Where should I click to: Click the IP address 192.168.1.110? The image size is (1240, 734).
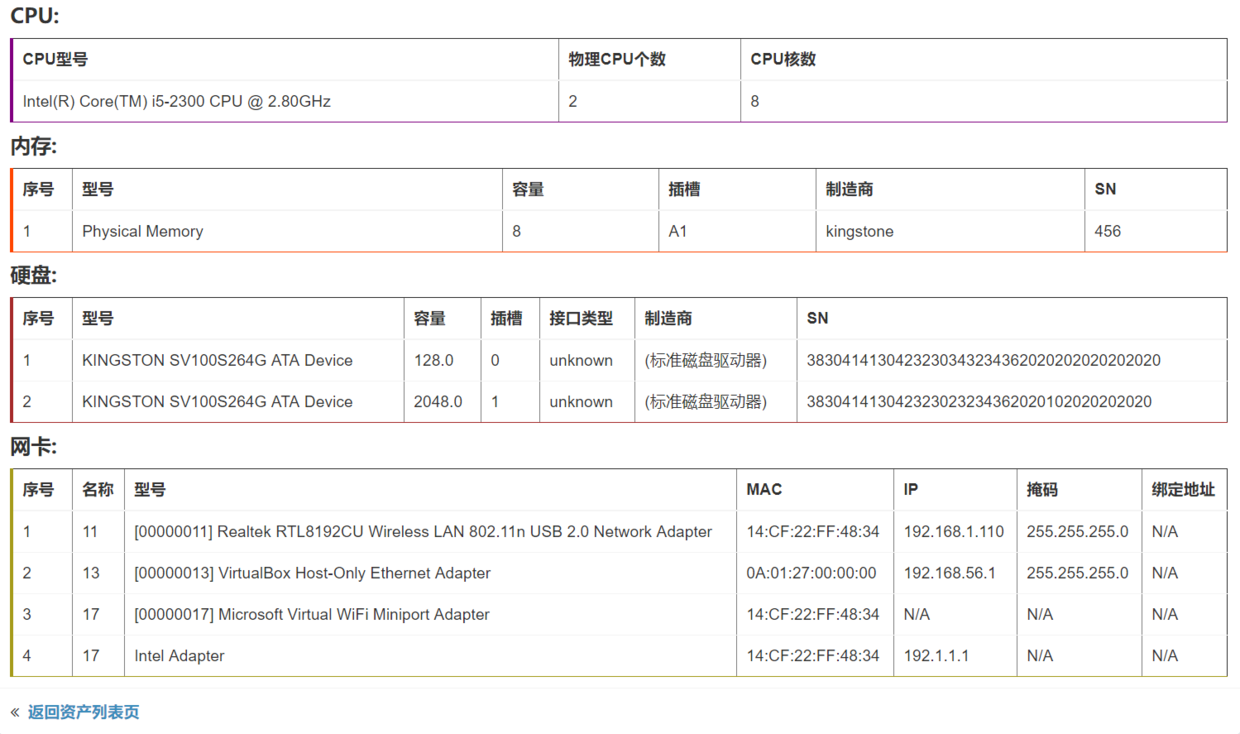953,532
